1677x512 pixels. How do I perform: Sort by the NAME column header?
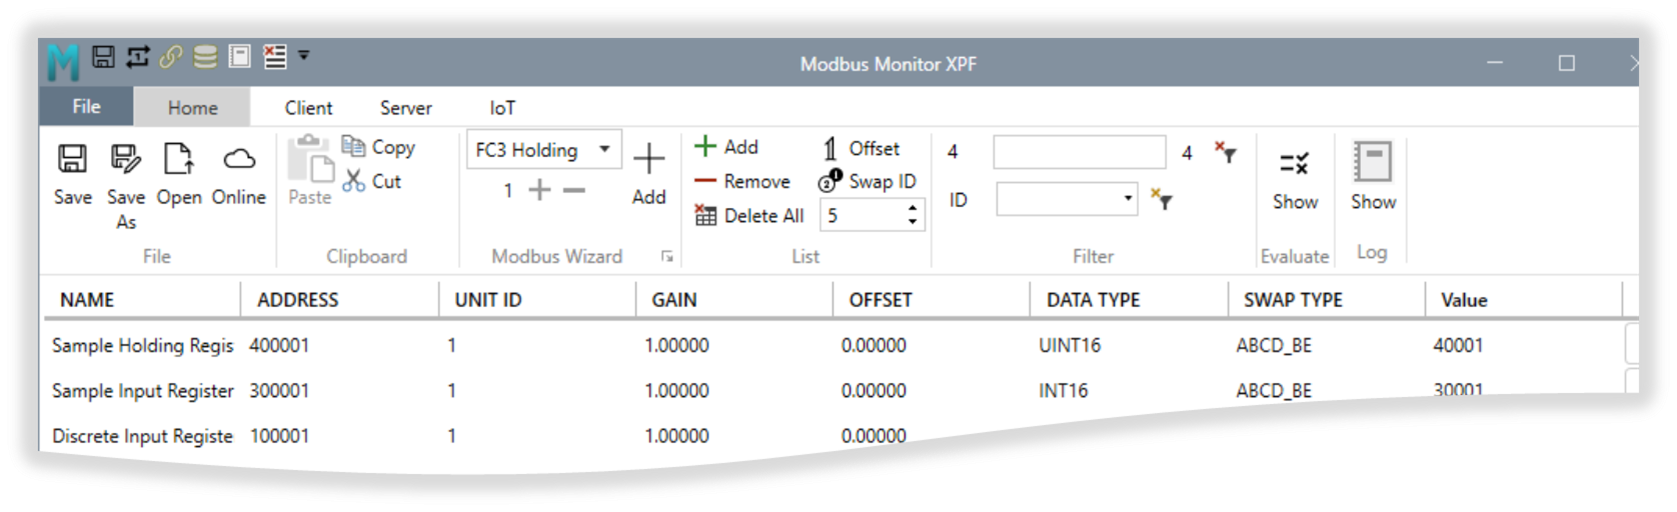pos(87,300)
